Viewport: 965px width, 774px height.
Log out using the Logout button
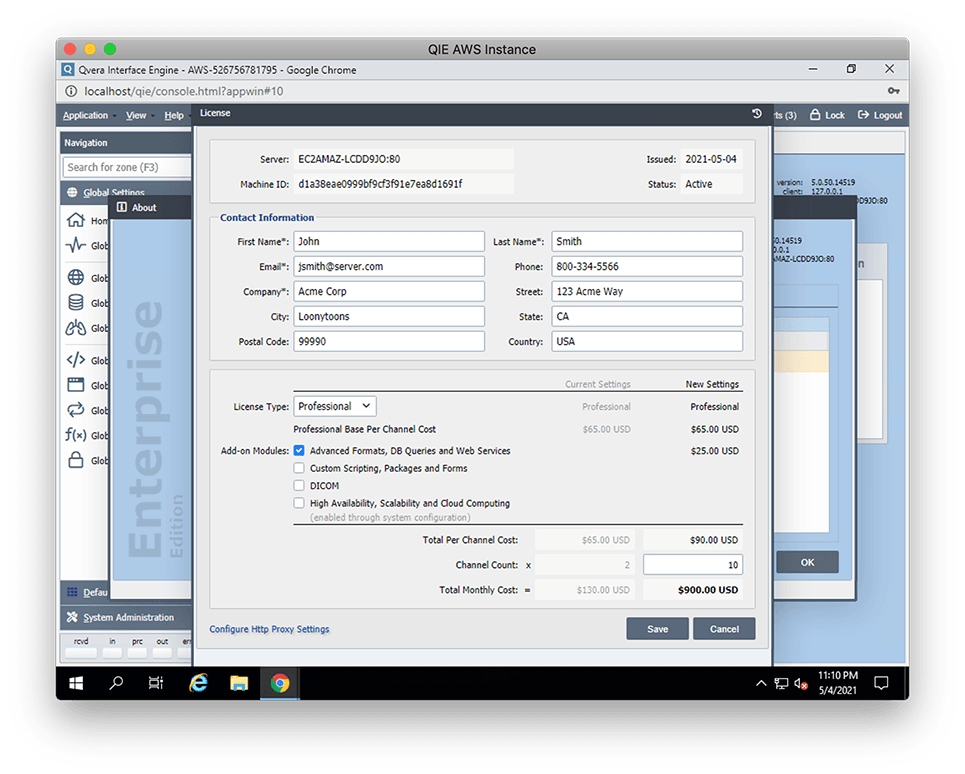coord(880,115)
